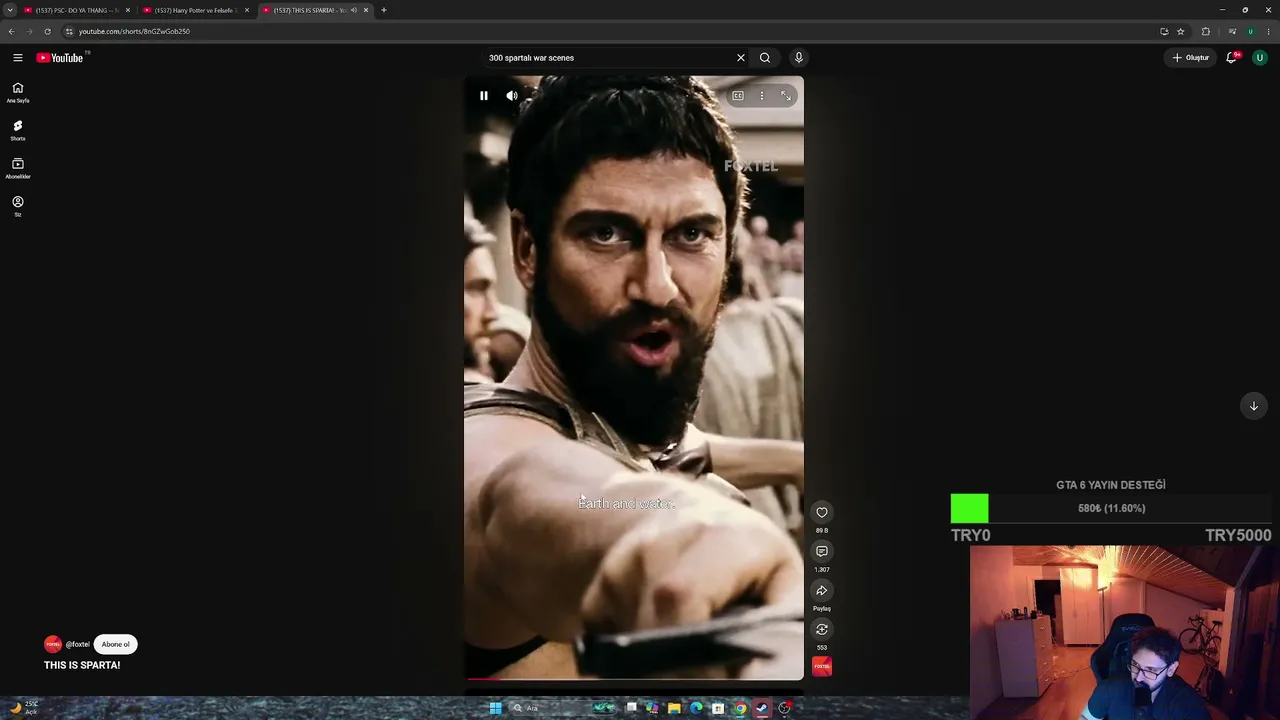Click the Foxtel channel avatar
Screen dimensions: 1280x720
[53, 644]
